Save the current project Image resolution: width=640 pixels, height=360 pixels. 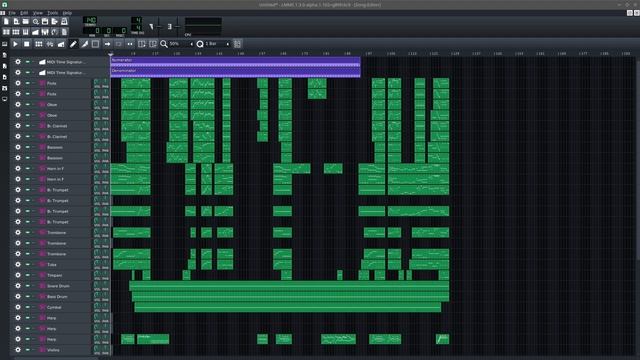pyautogui.click(x=45, y=21)
